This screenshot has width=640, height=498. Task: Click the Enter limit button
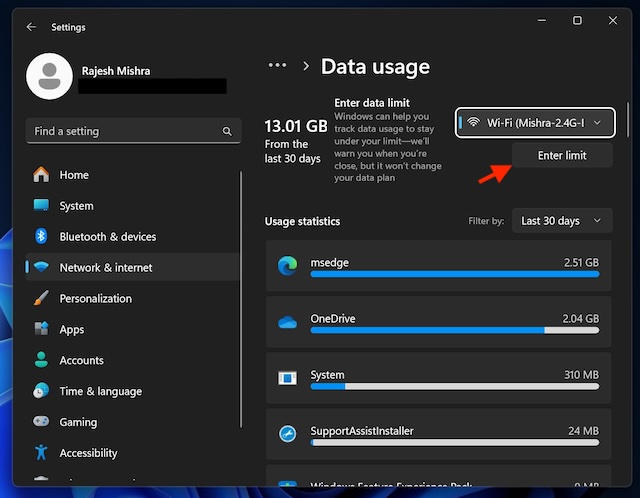coord(562,155)
